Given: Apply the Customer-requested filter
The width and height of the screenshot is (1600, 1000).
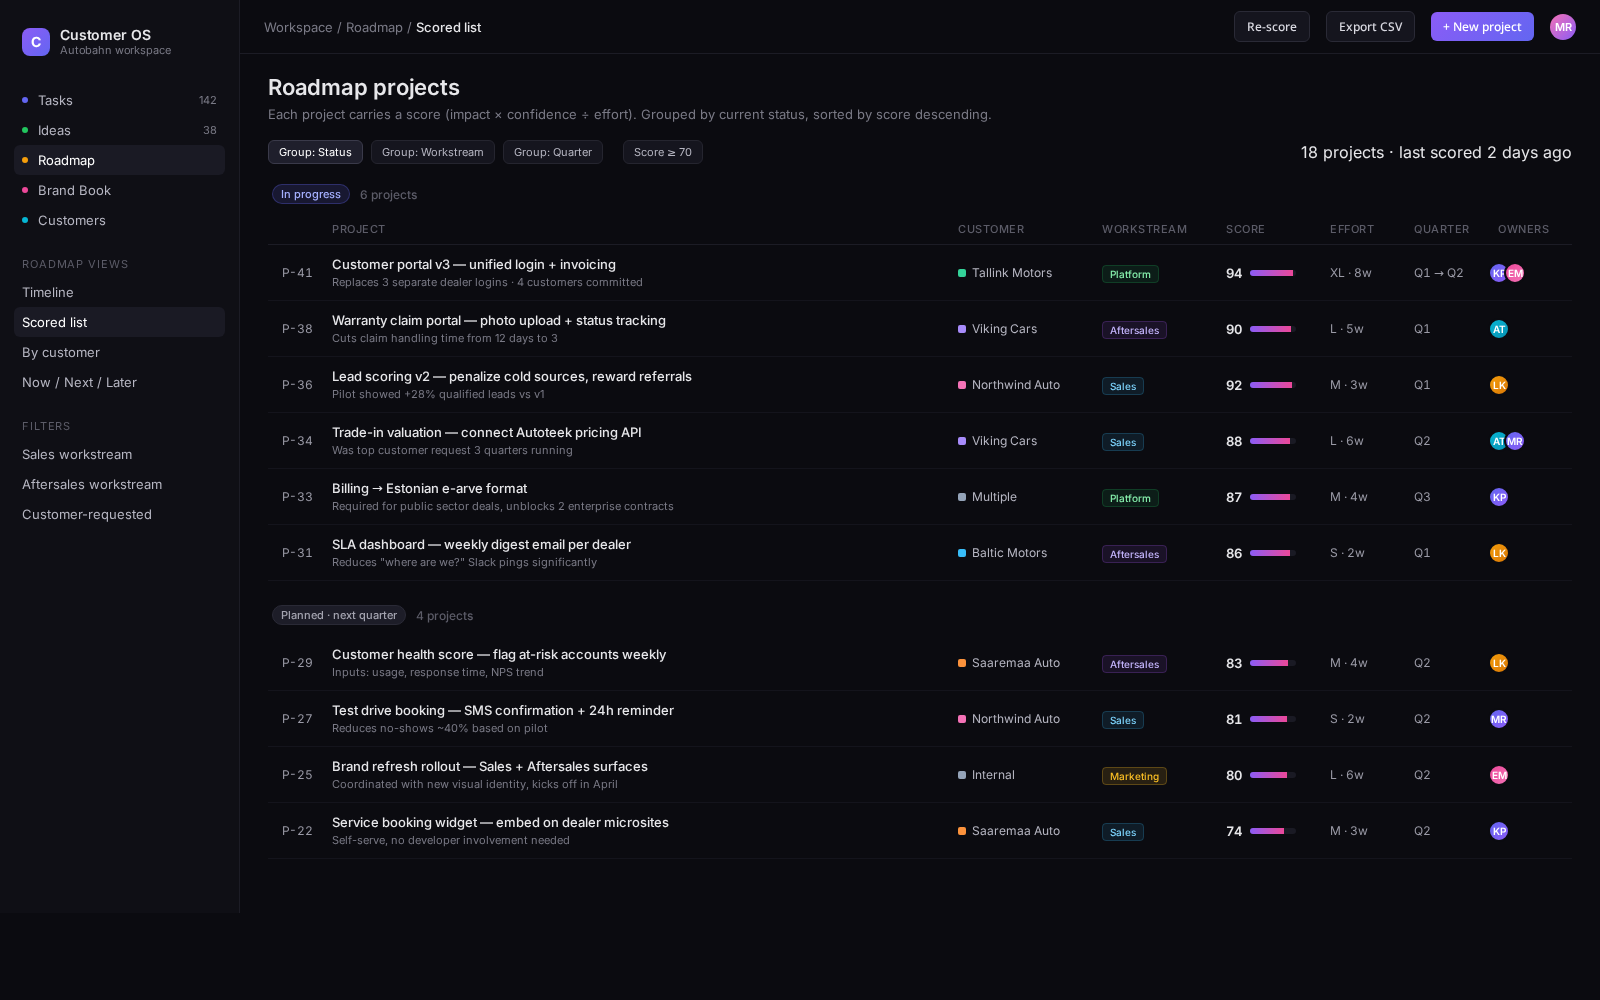Looking at the screenshot, I should [119, 514].
